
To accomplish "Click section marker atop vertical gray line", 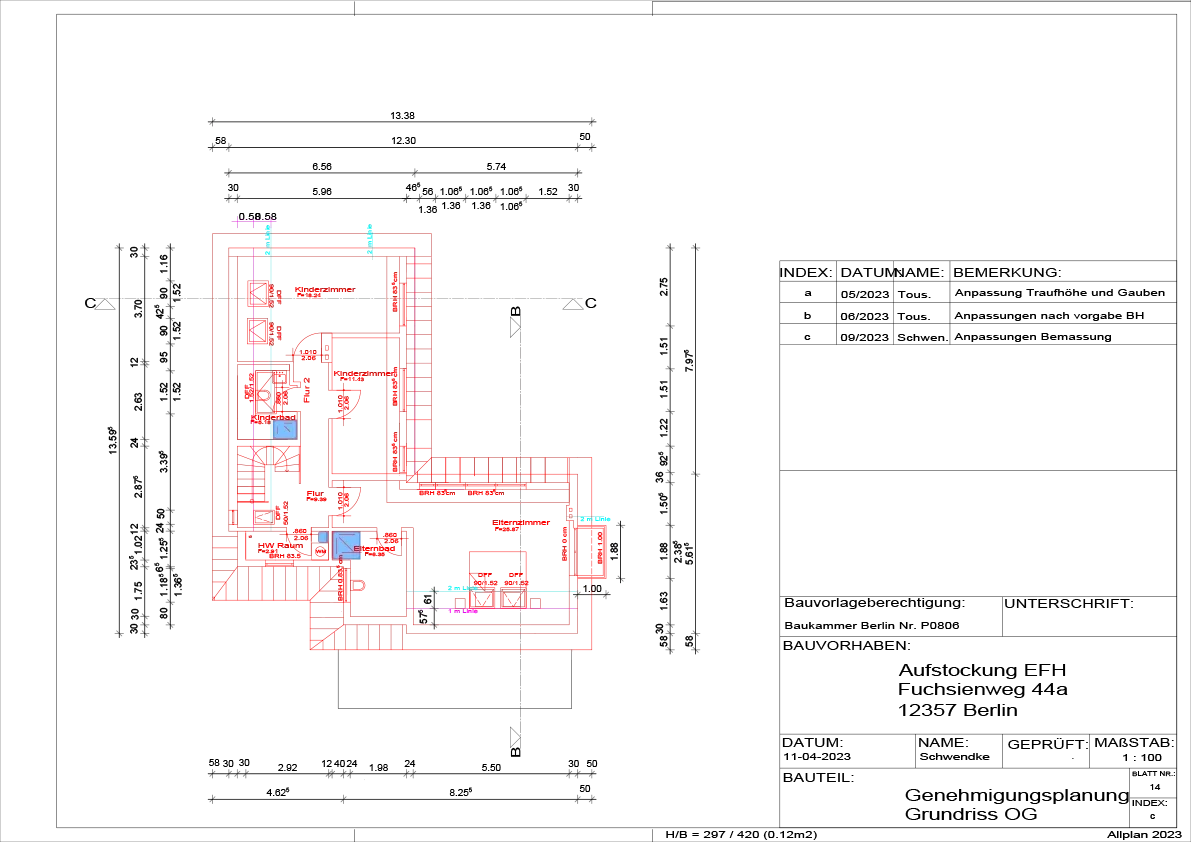I will coord(515,326).
